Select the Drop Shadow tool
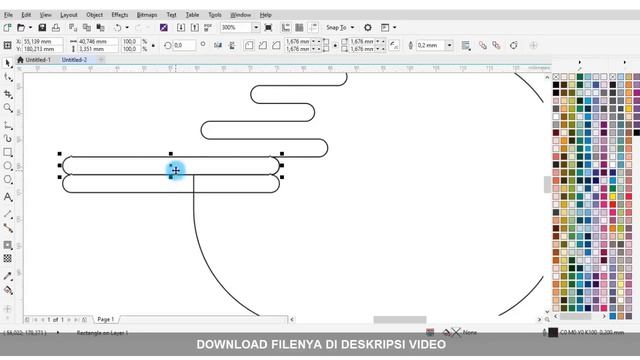This screenshot has width=640, height=360. coord(7,245)
